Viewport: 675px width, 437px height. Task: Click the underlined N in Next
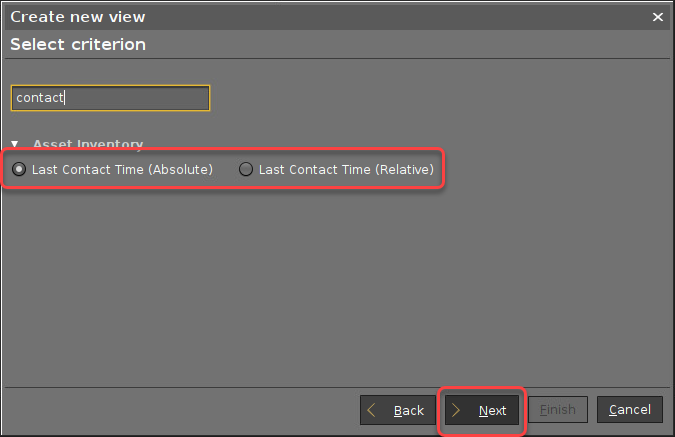tap(484, 410)
